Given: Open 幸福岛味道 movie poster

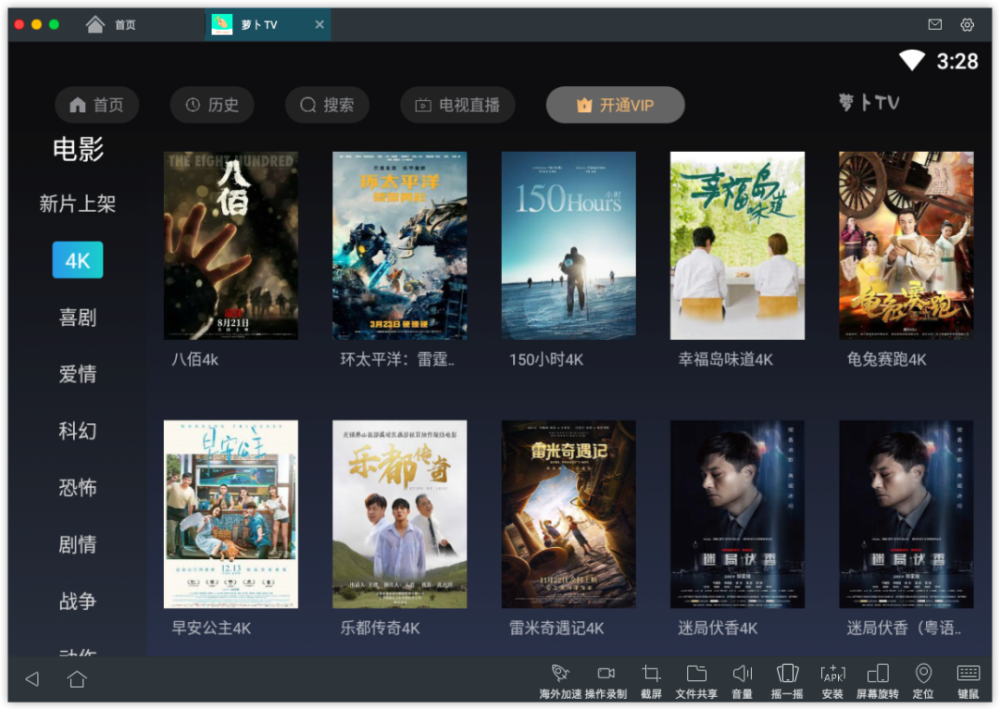Looking at the screenshot, I should pyautogui.click(x=737, y=246).
